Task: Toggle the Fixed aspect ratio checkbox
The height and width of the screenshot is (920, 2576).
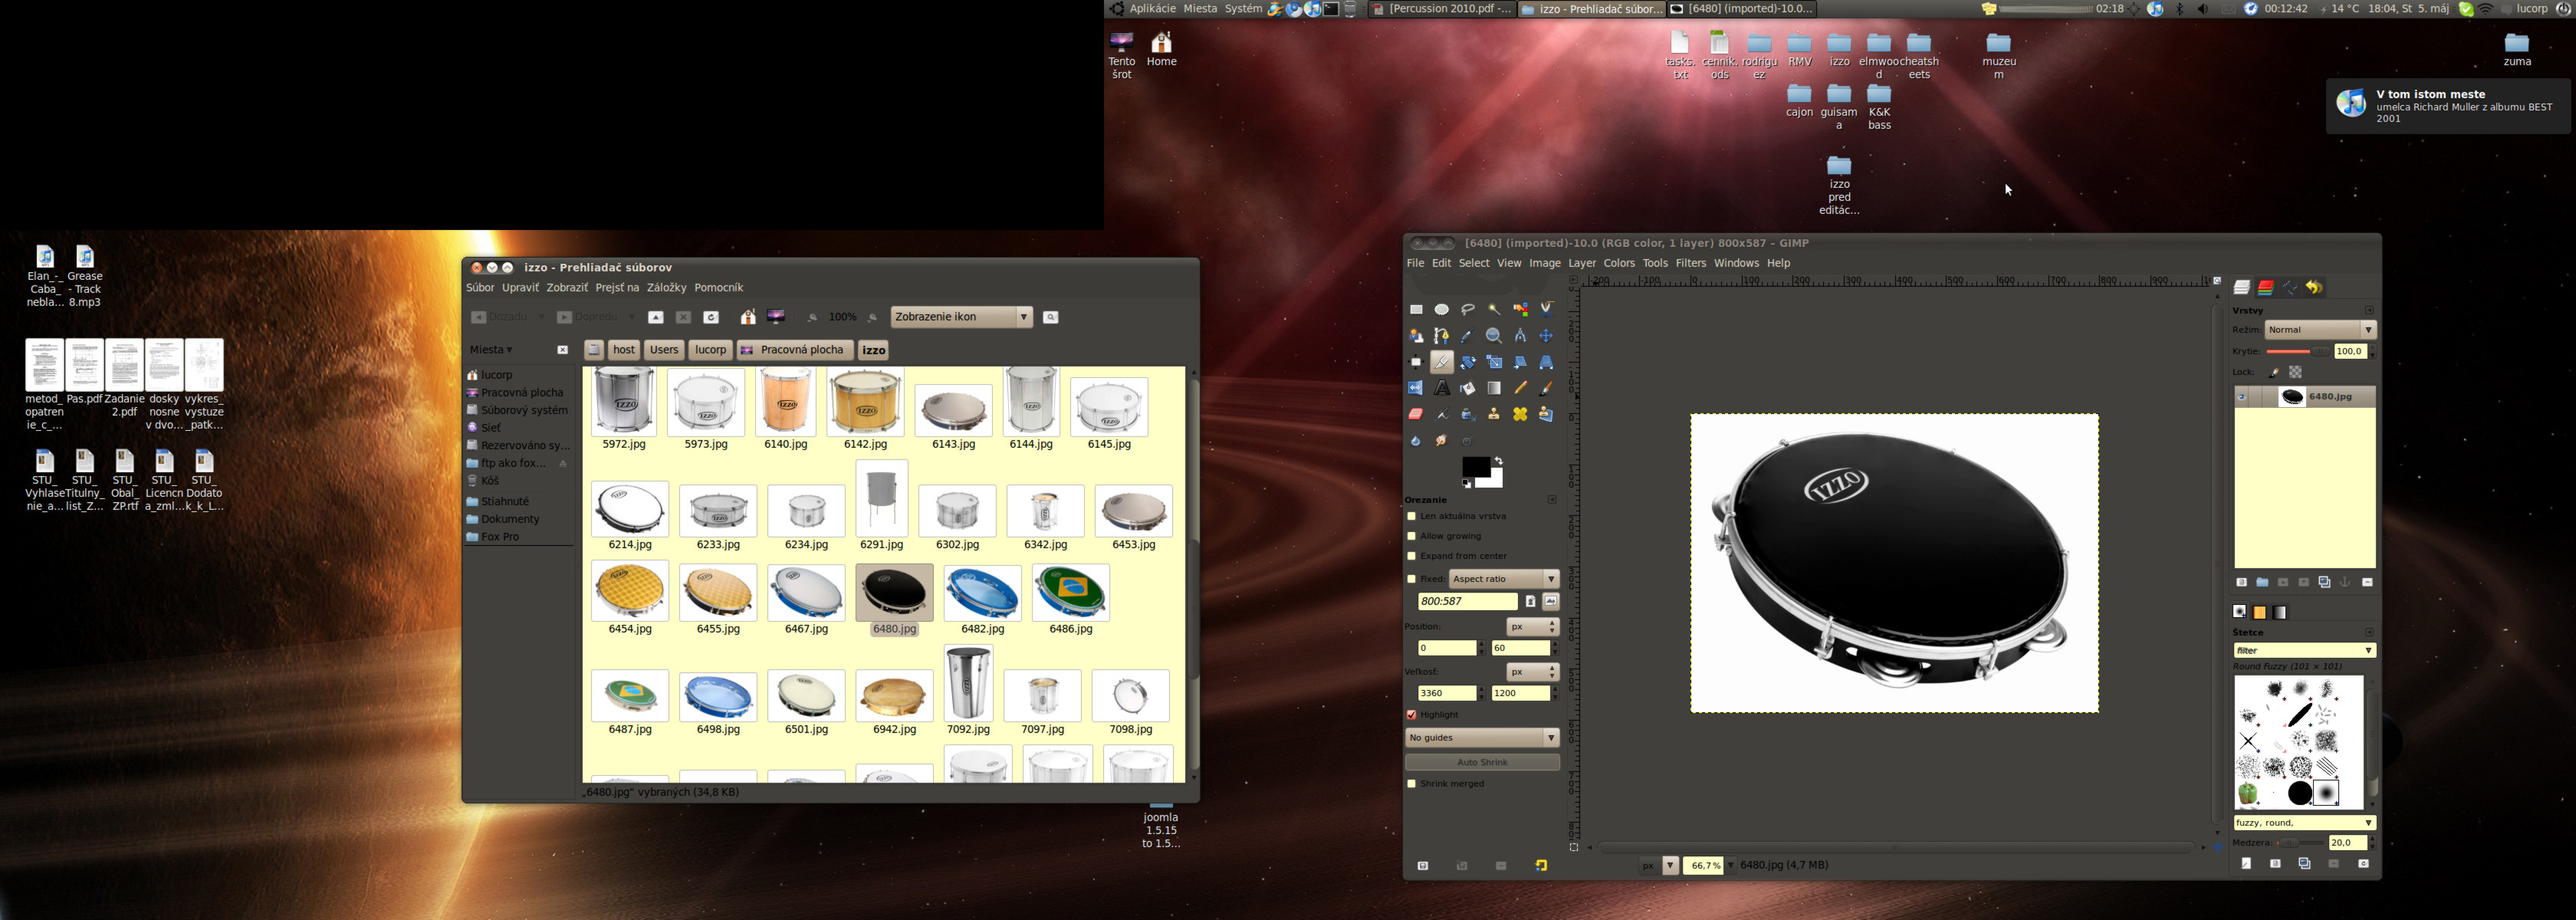Action: pyautogui.click(x=1411, y=579)
